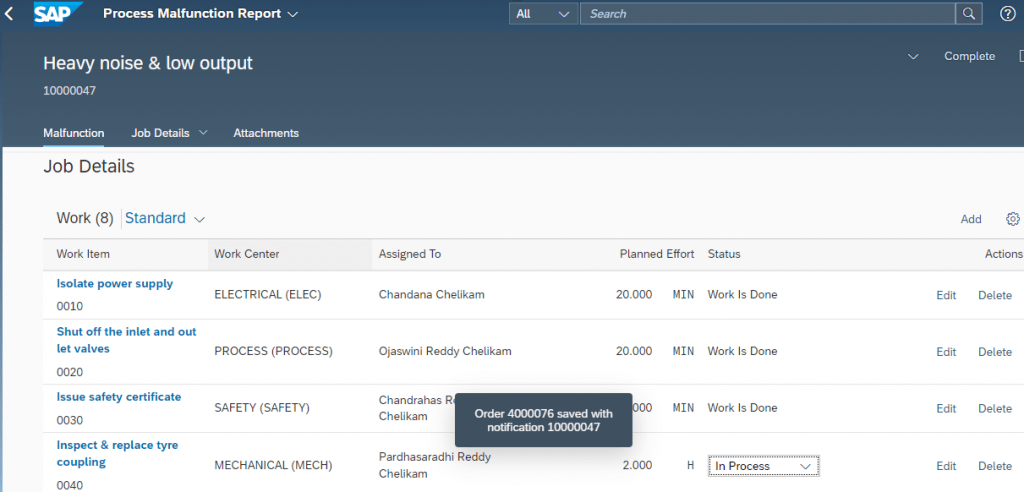Open the In Process status dropdown

(763, 466)
